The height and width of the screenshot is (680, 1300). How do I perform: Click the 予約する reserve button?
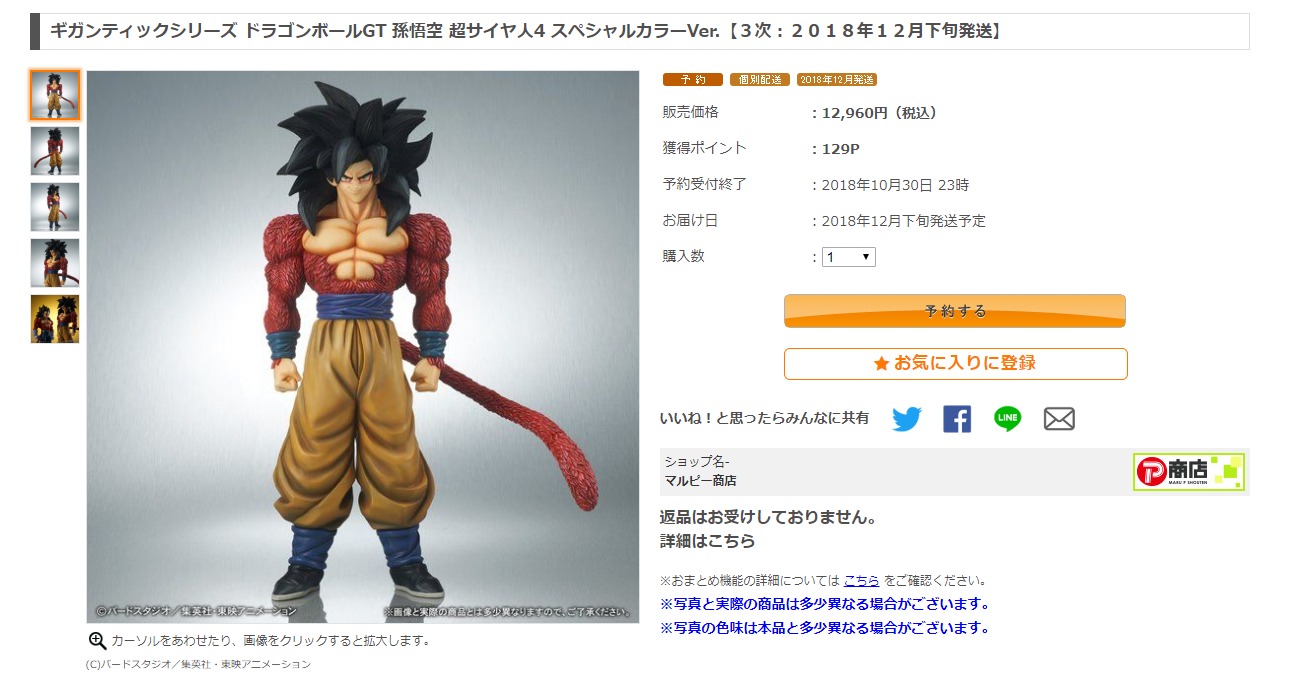point(955,311)
